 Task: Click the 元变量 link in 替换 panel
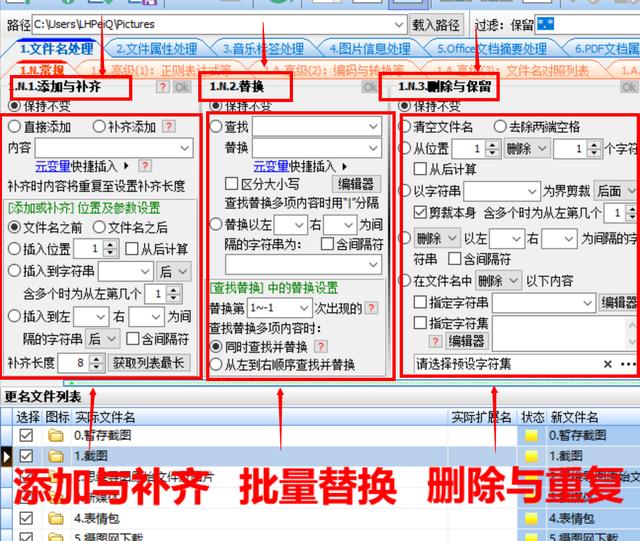point(271,166)
